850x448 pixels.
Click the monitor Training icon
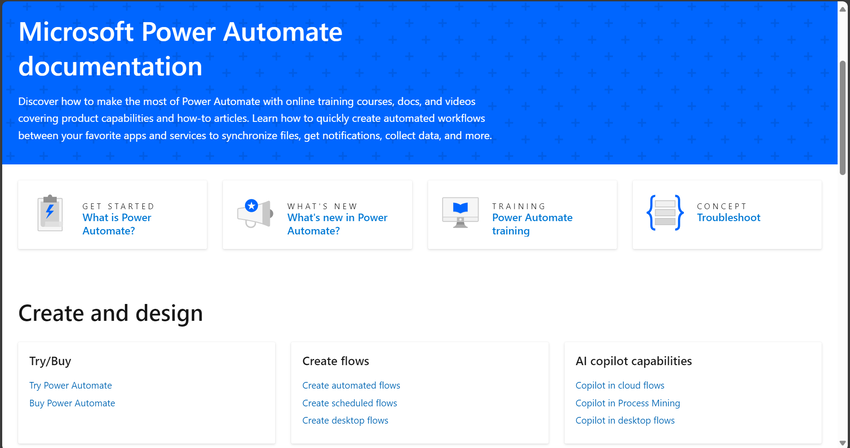[x=460, y=213]
